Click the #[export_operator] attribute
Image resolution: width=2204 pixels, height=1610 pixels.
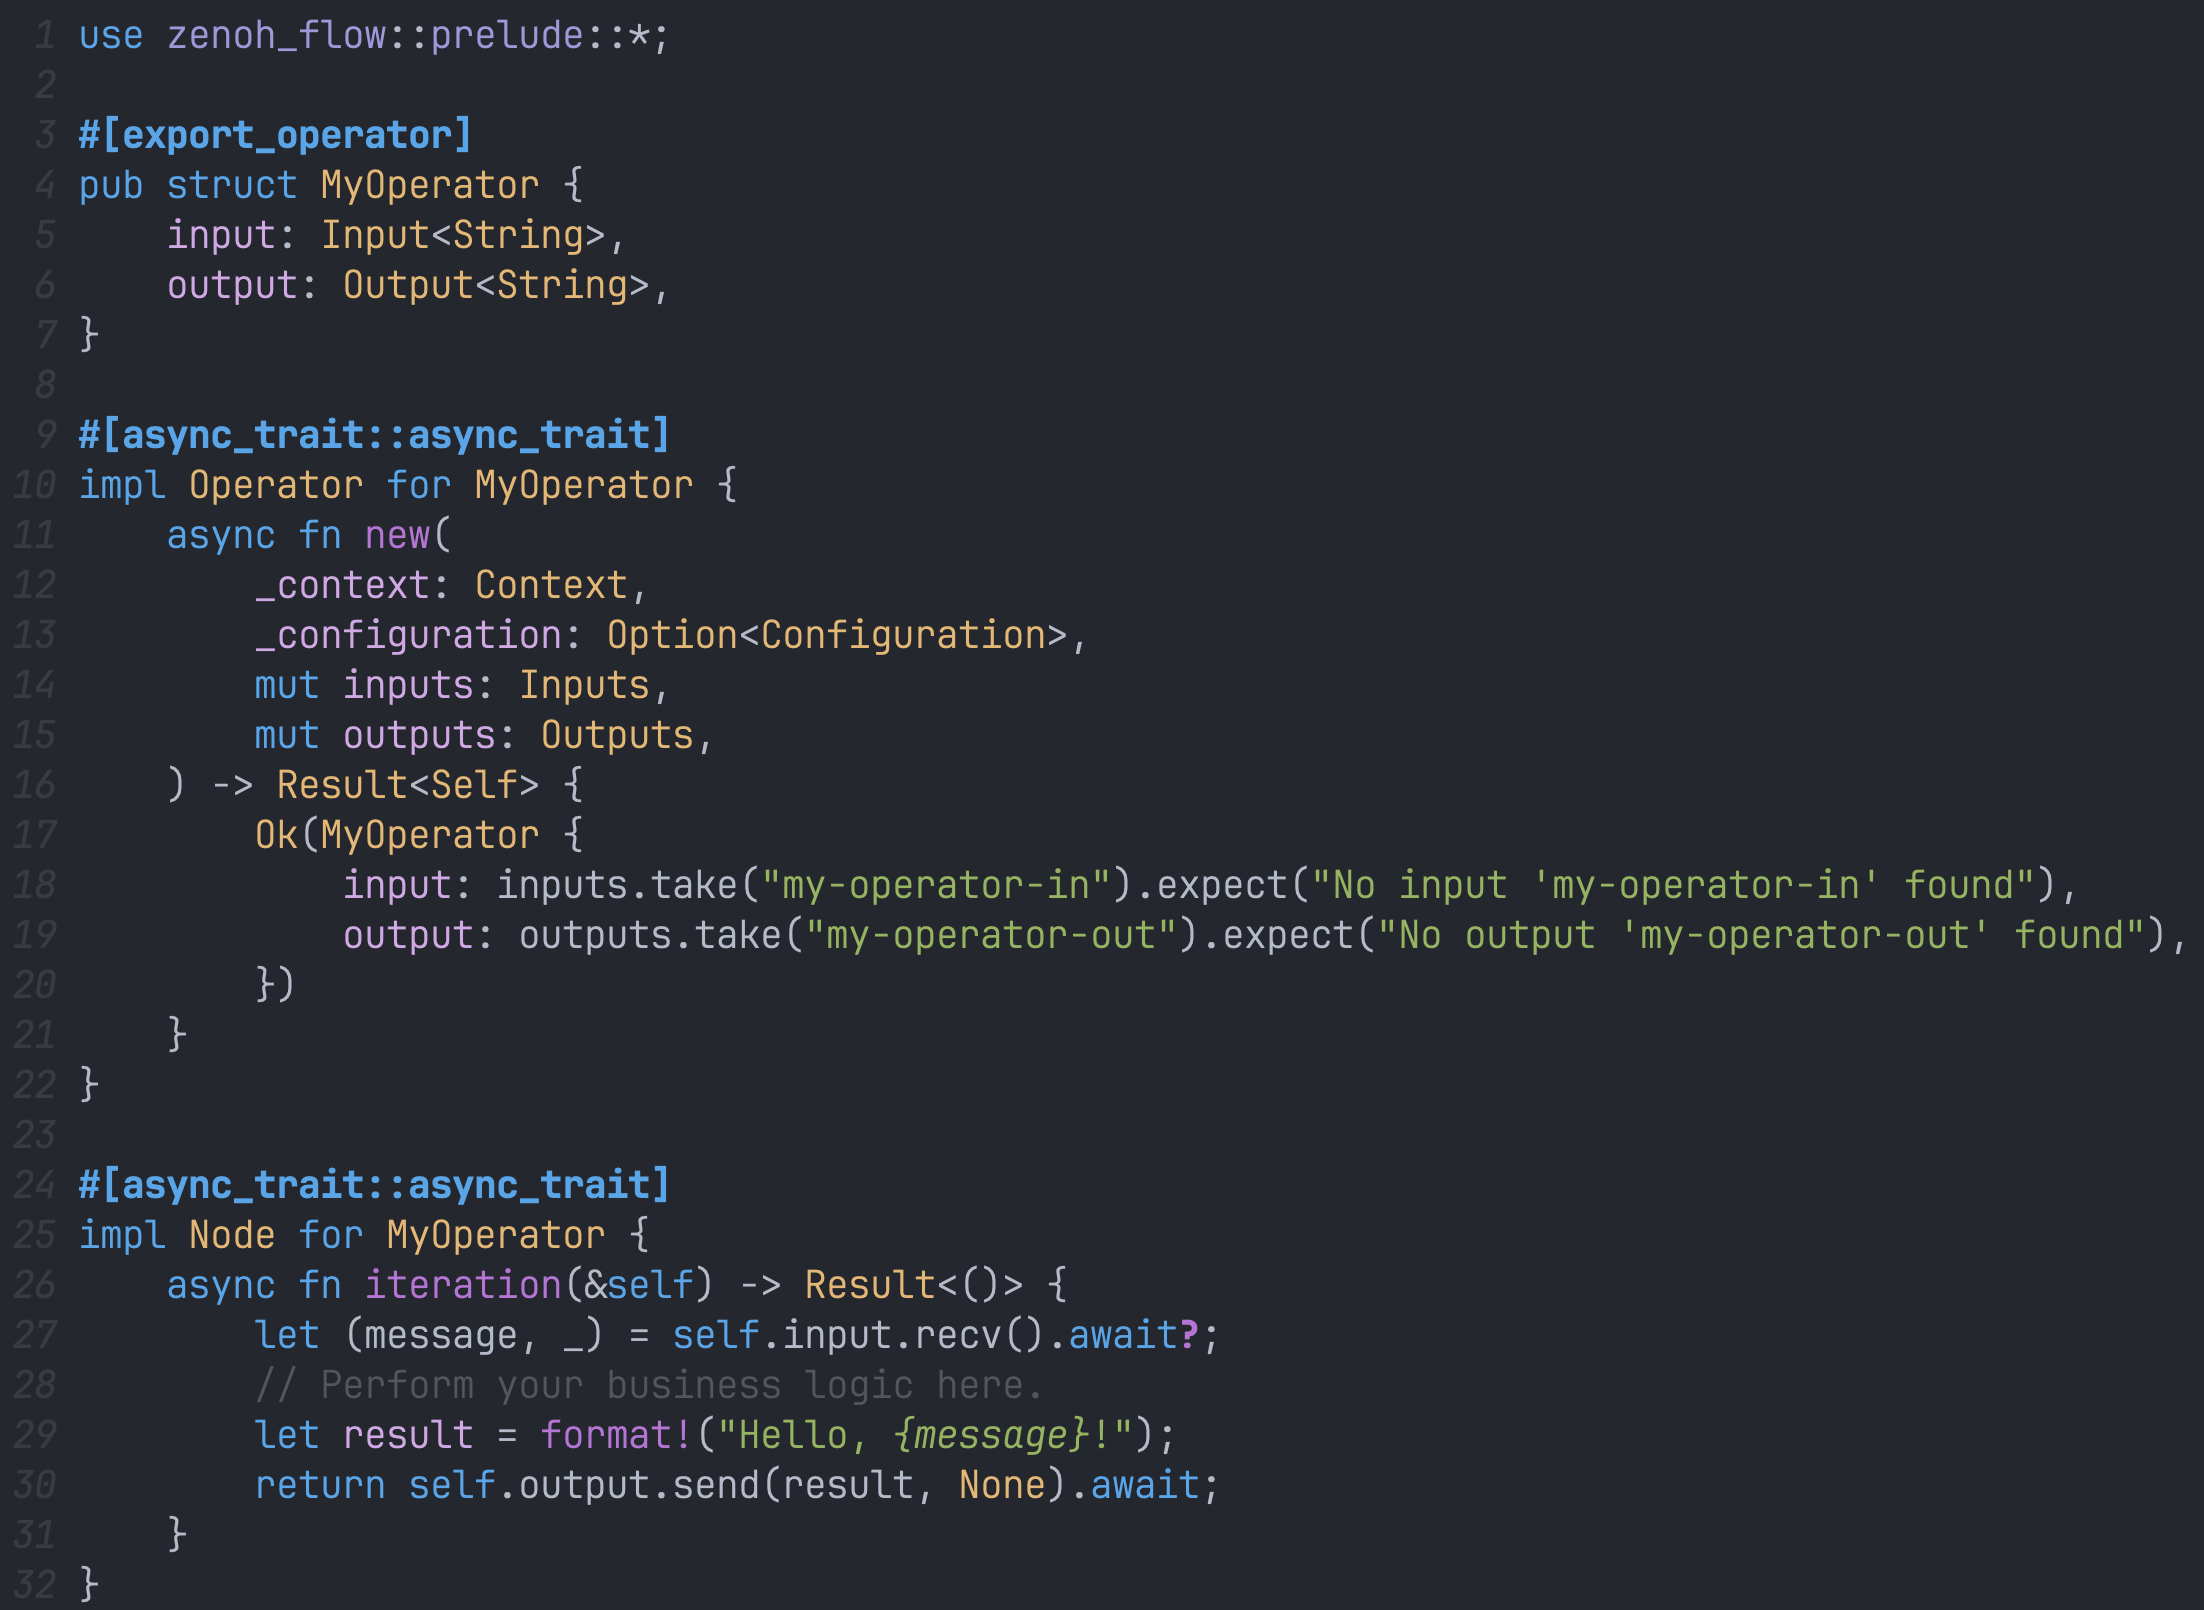pos(273,134)
